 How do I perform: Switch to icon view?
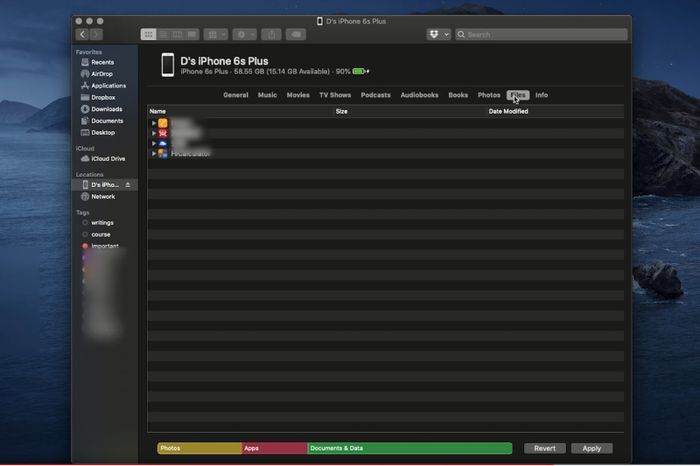pyautogui.click(x=149, y=34)
